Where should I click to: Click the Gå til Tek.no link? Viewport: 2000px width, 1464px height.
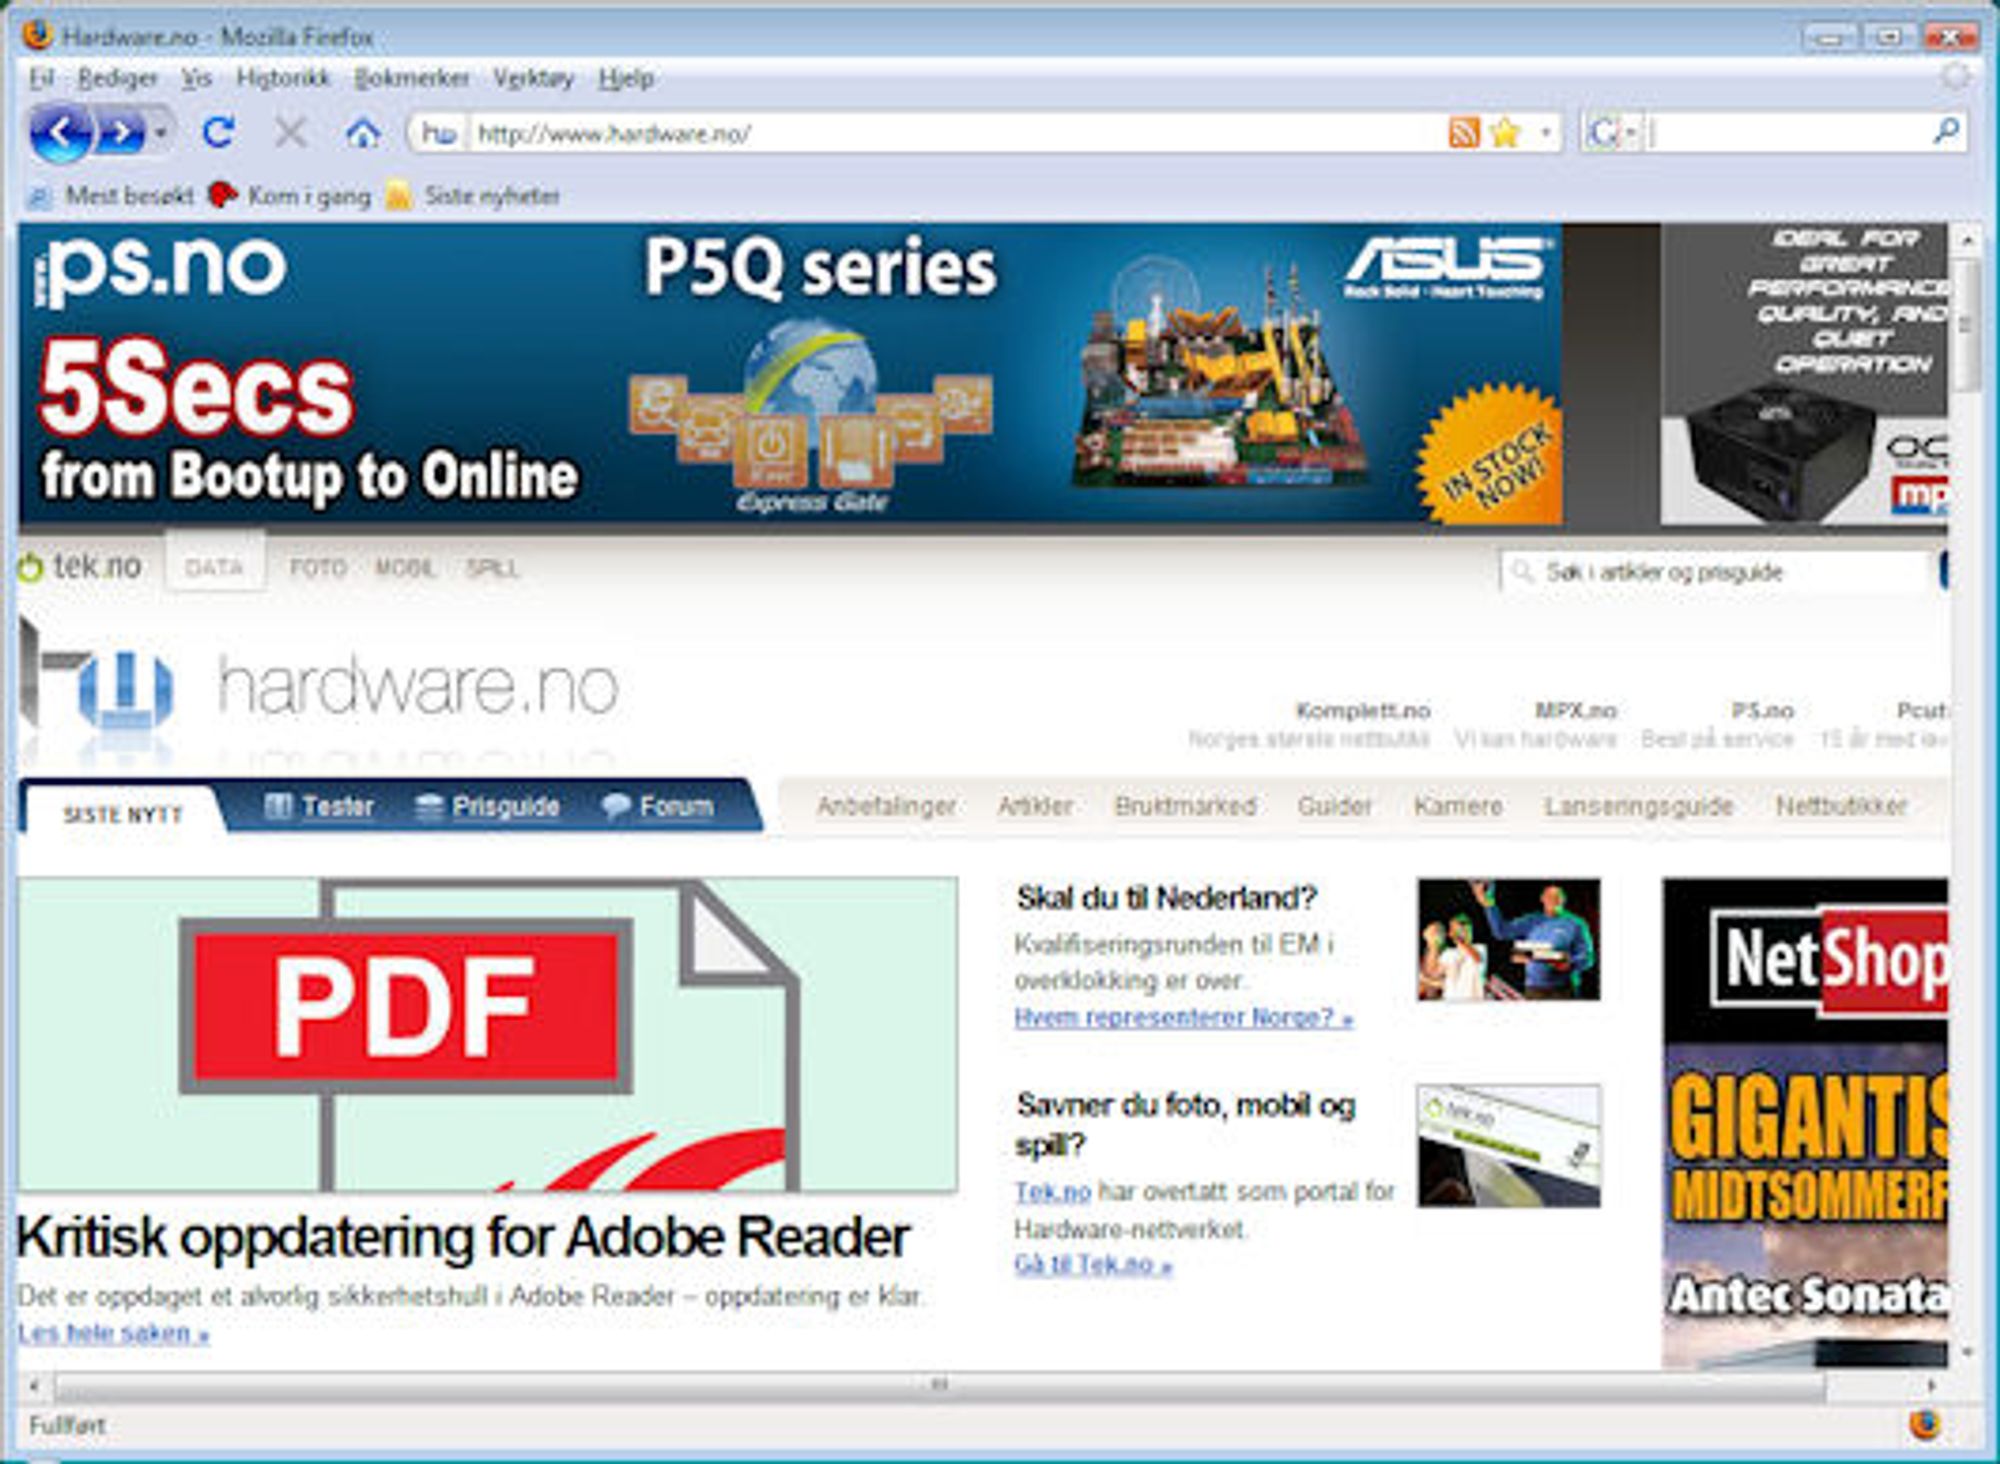[1093, 1264]
